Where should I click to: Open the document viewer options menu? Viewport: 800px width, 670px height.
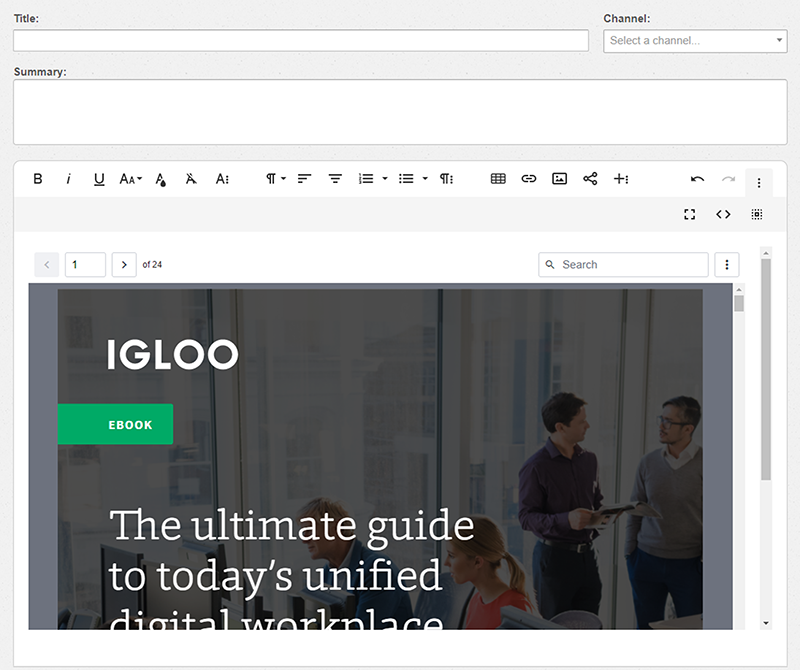[x=727, y=265]
